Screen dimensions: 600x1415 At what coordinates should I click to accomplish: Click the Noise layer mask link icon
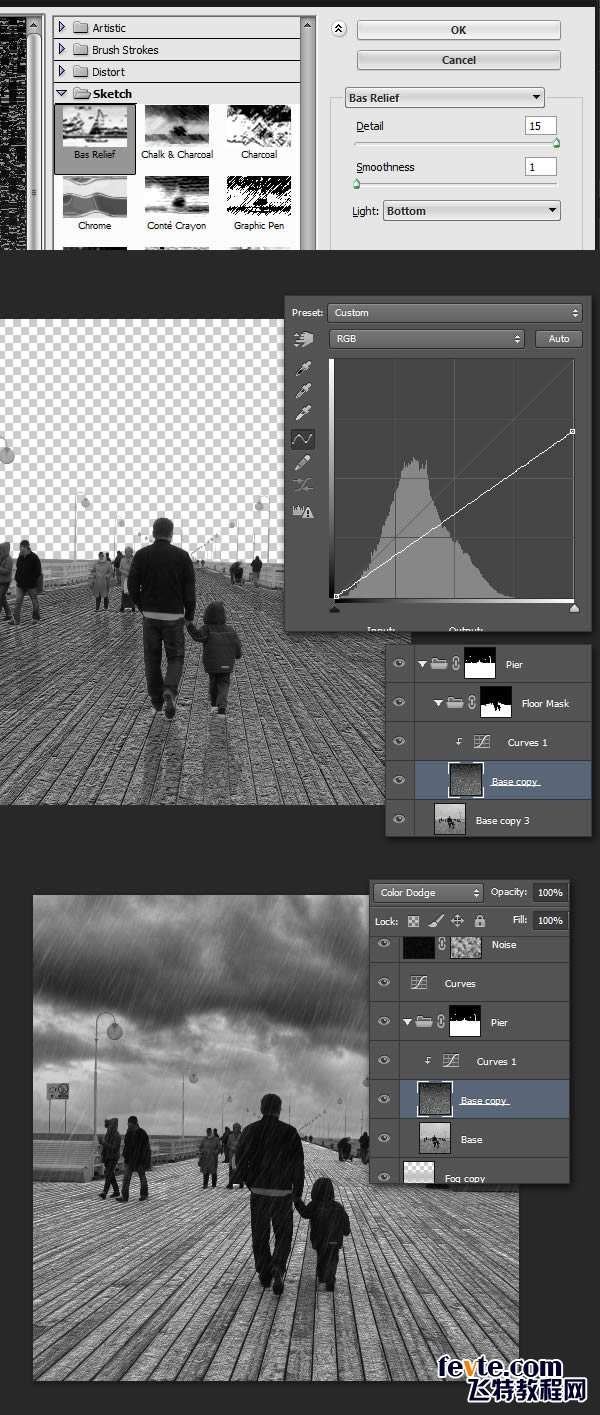[442, 946]
